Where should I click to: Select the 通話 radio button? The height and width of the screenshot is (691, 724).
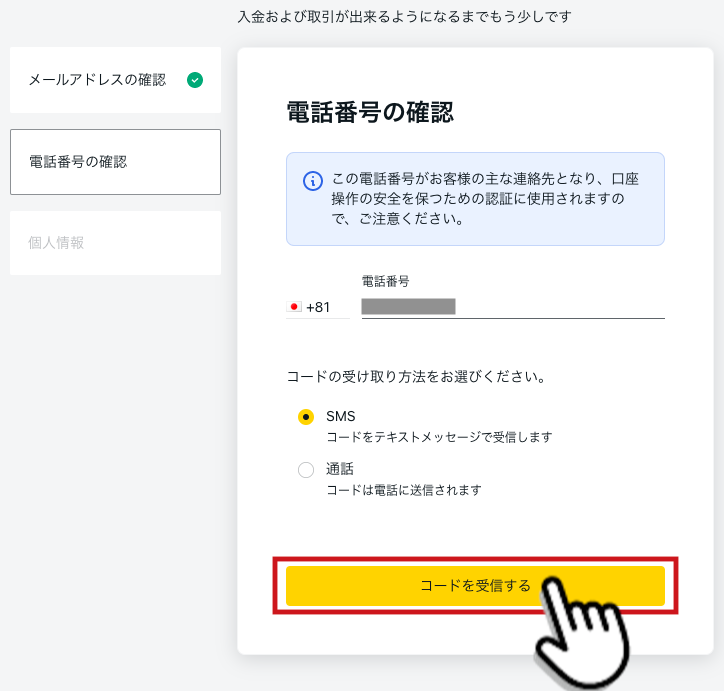pyautogui.click(x=306, y=470)
